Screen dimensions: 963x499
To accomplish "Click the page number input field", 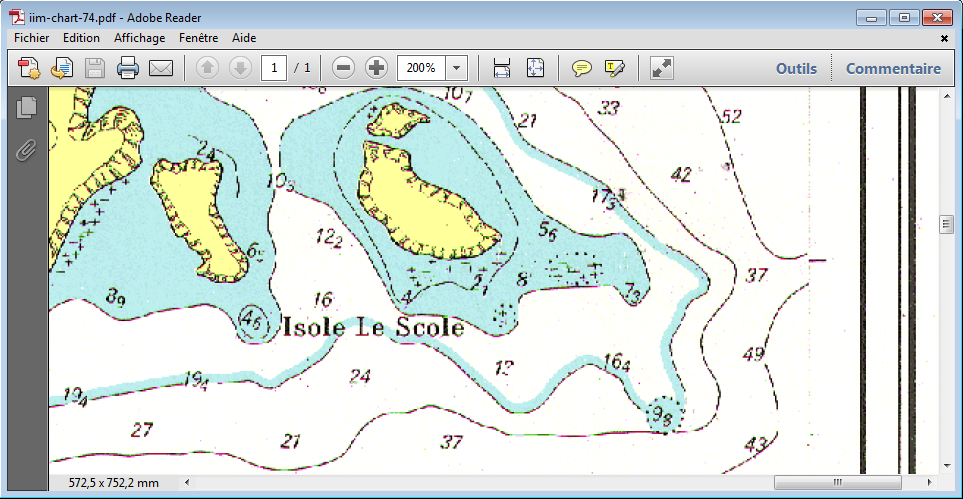I will [274, 68].
